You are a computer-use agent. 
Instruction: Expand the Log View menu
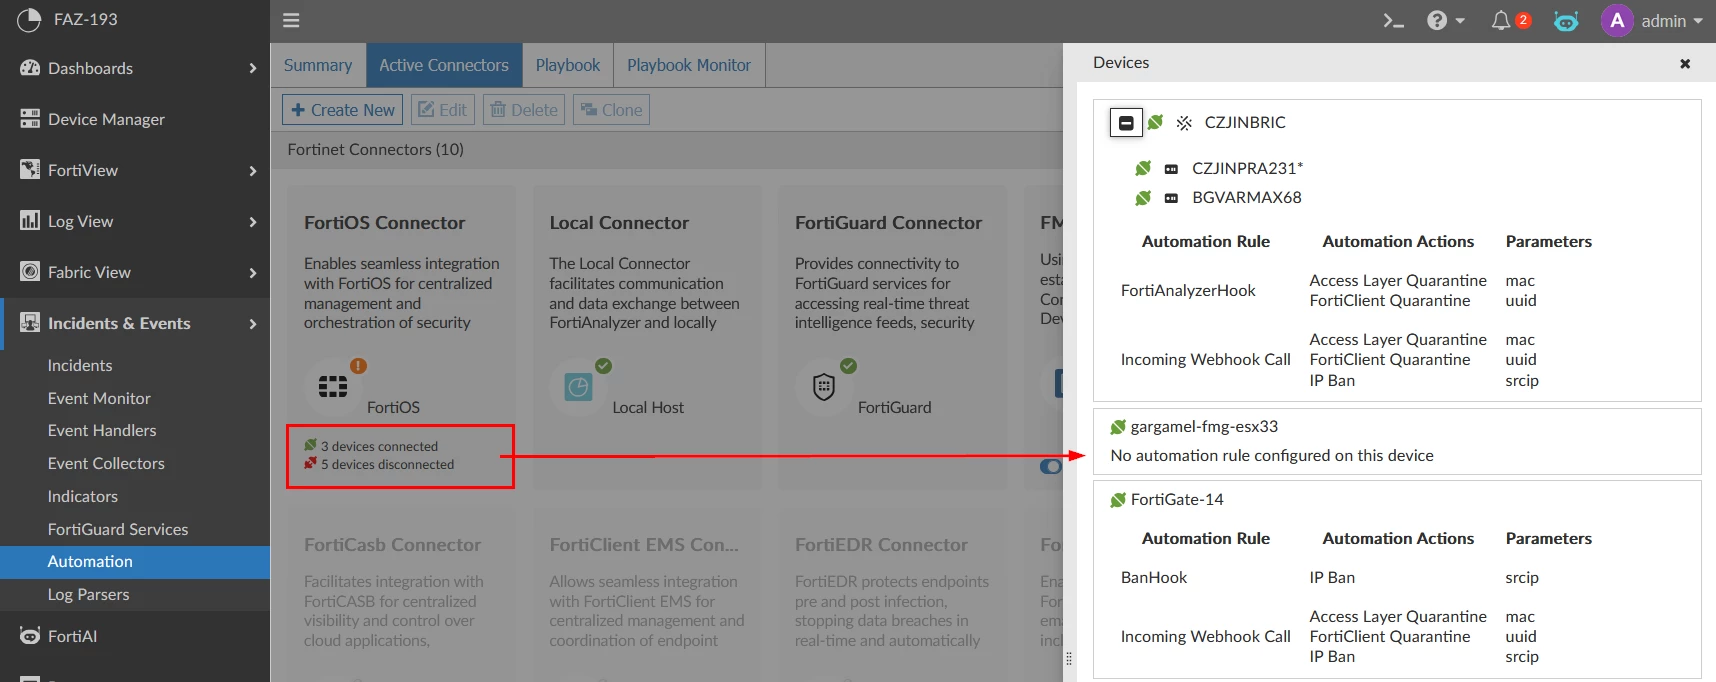pos(135,221)
